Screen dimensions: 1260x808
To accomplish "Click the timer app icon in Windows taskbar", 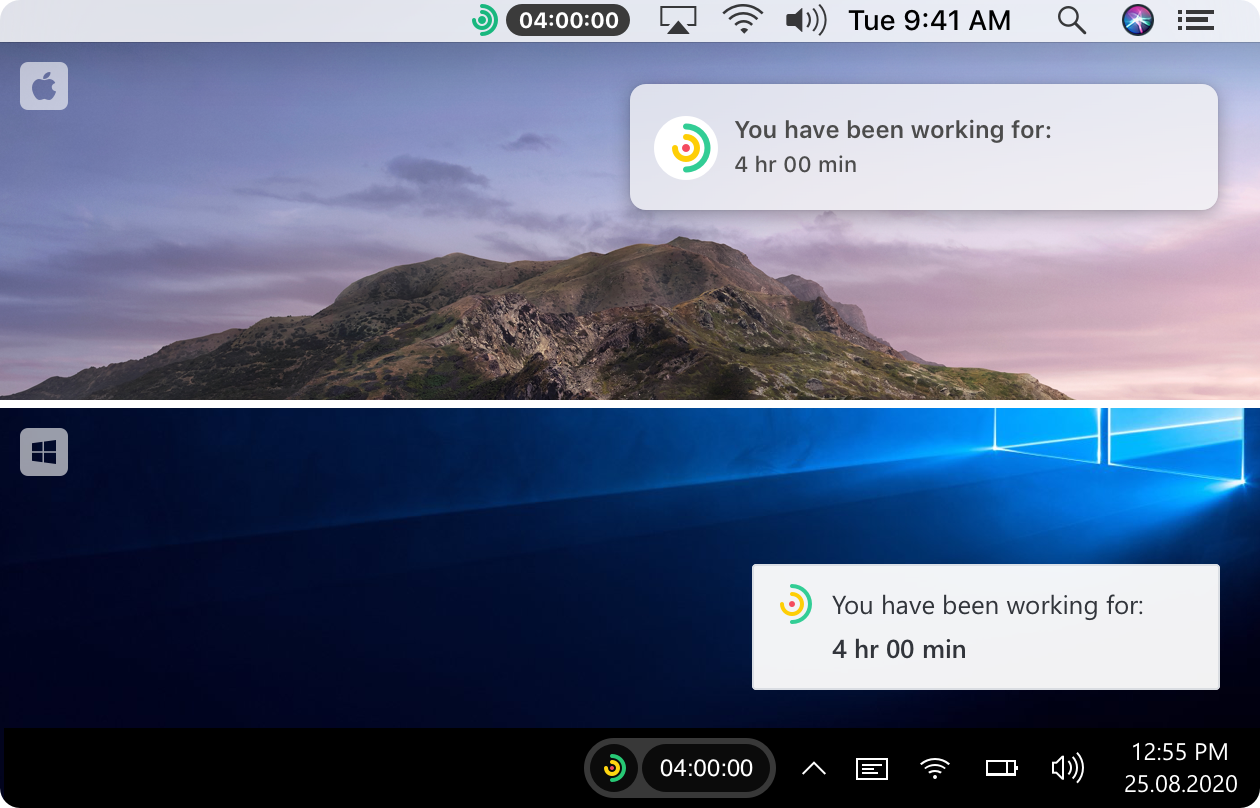I will [x=614, y=768].
